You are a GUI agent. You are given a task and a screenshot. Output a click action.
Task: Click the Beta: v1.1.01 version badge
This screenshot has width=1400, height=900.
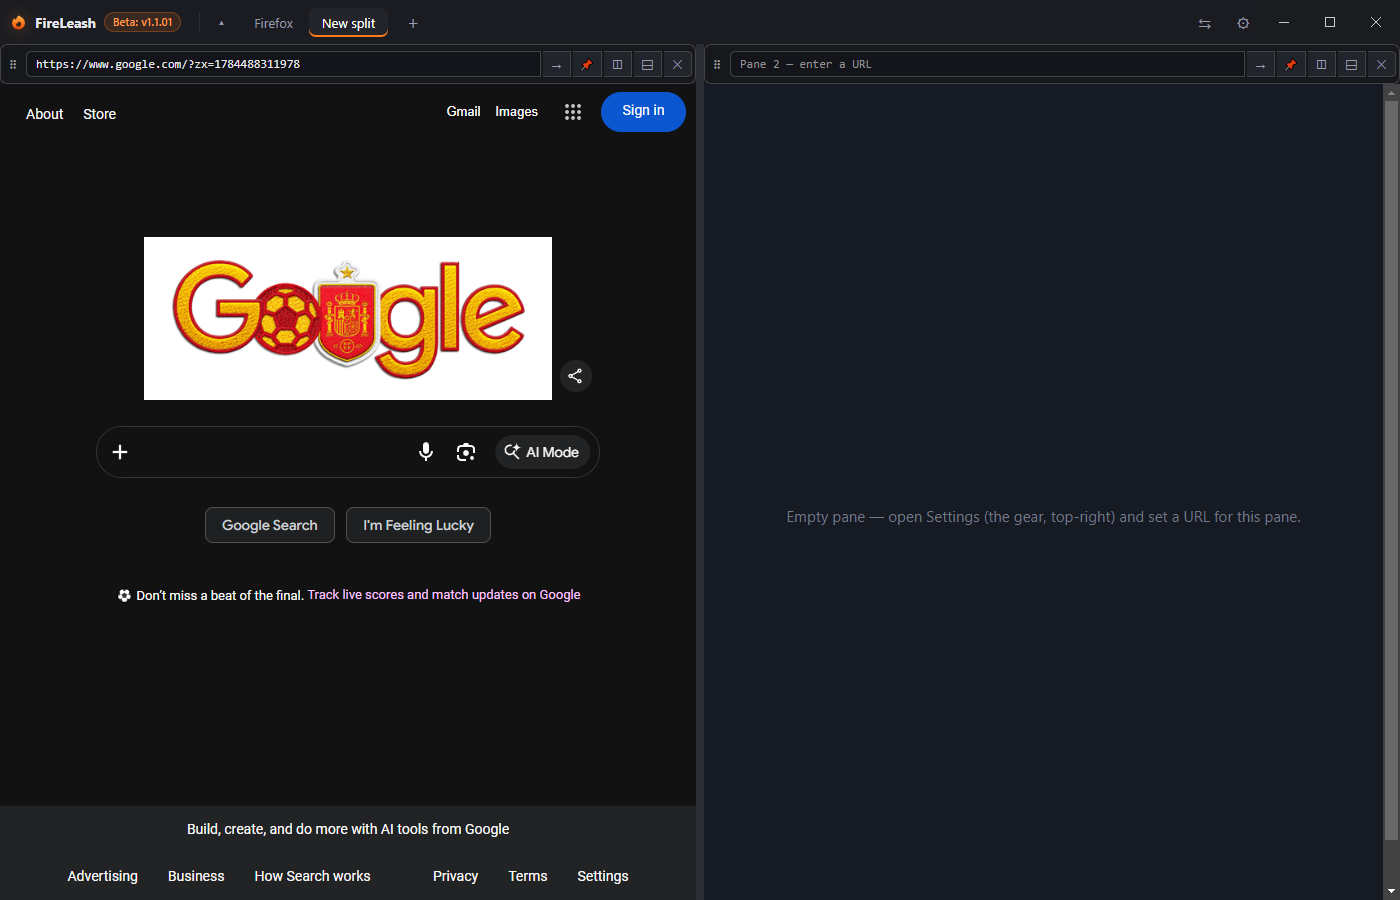click(142, 22)
